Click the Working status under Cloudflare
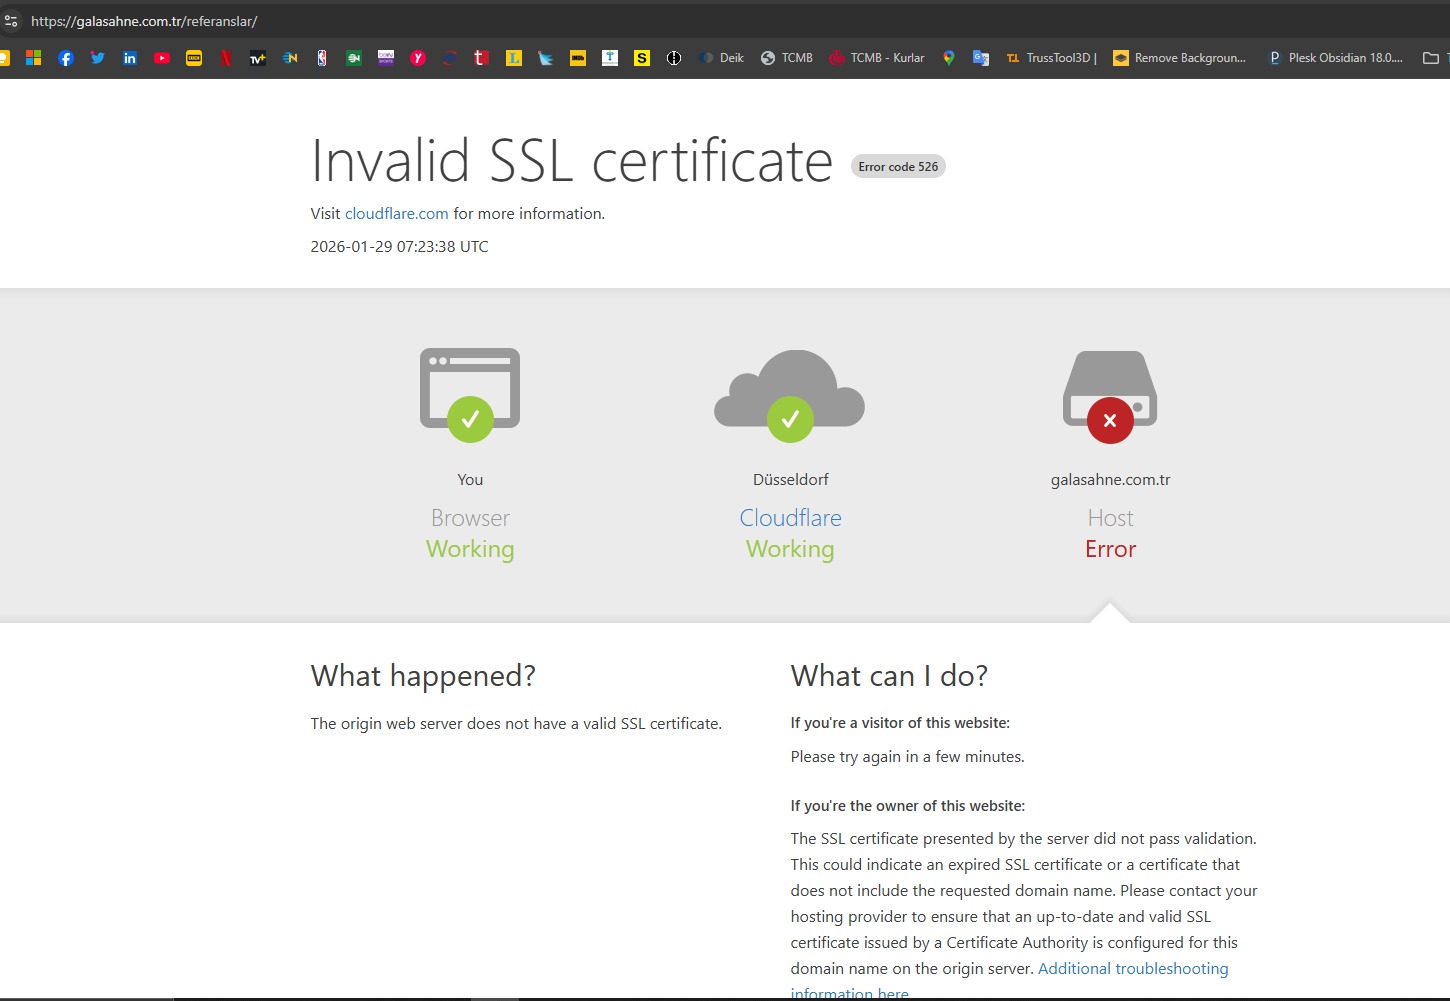This screenshot has height=1001, width=1450. click(790, 549)
